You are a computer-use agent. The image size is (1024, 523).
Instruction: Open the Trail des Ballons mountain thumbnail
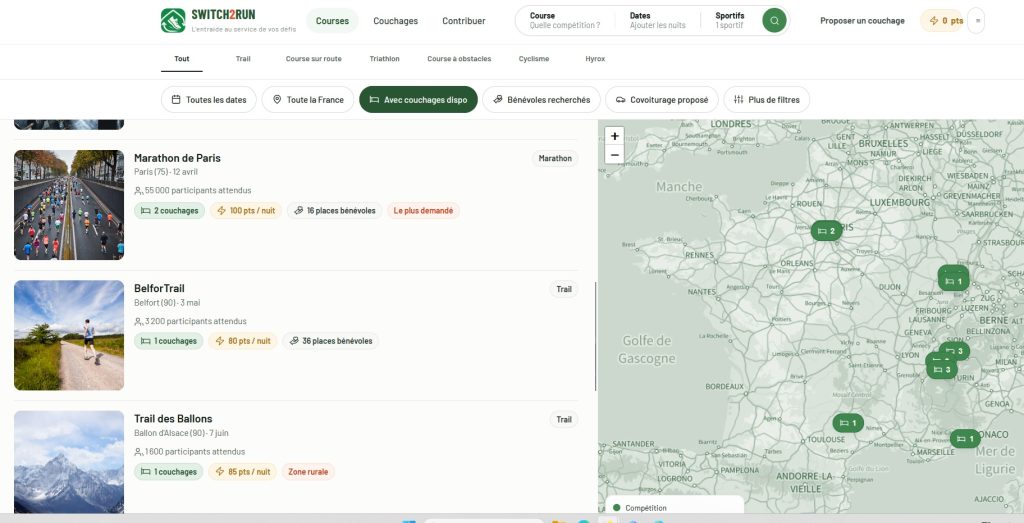coord(69,462)
